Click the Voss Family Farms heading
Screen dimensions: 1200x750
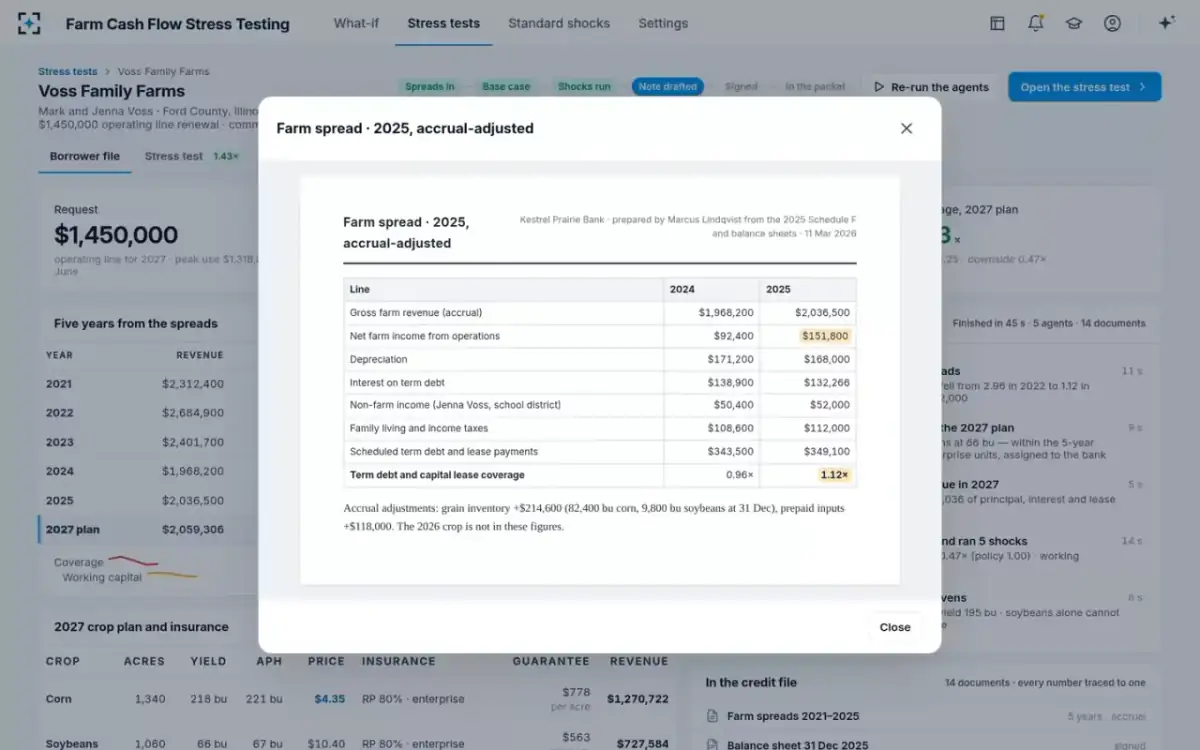tap(111, 91)
